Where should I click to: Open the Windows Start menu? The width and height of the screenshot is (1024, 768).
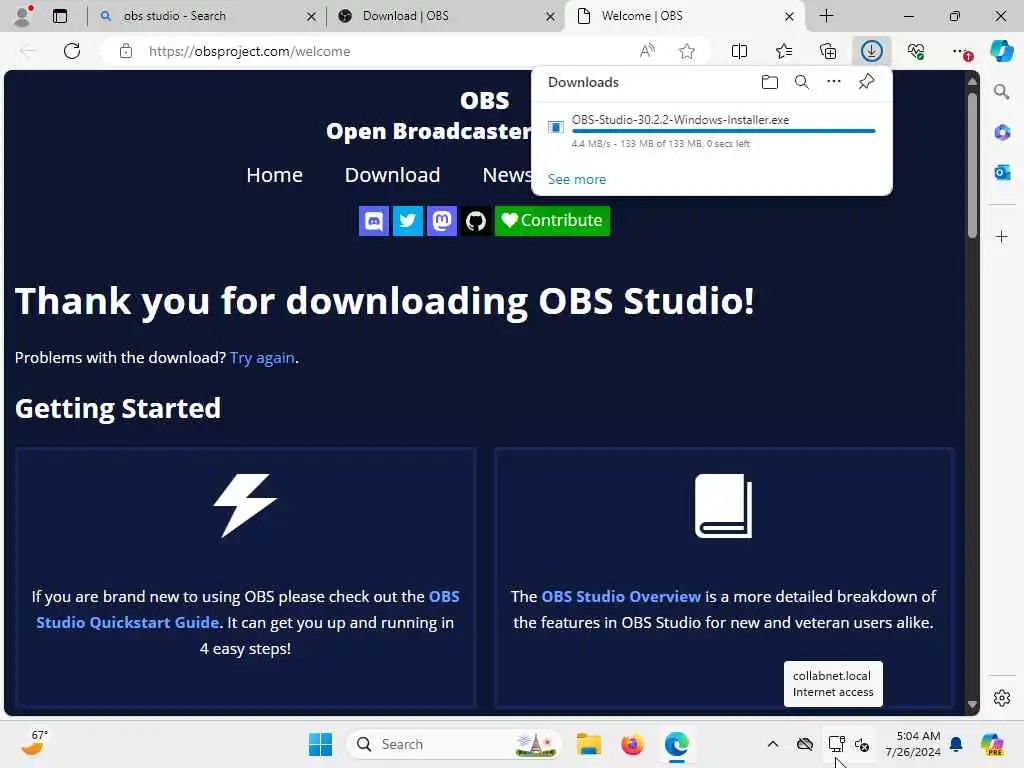pyautogui.click(x=321, y=744)
